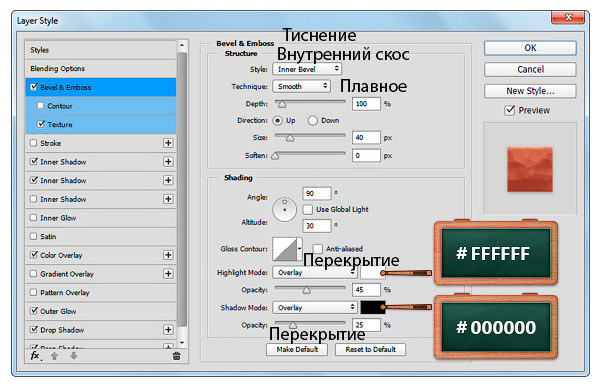Uncheck the Color Overlay checkbox
Screen dimensions: 600x387
coord(34,255)
